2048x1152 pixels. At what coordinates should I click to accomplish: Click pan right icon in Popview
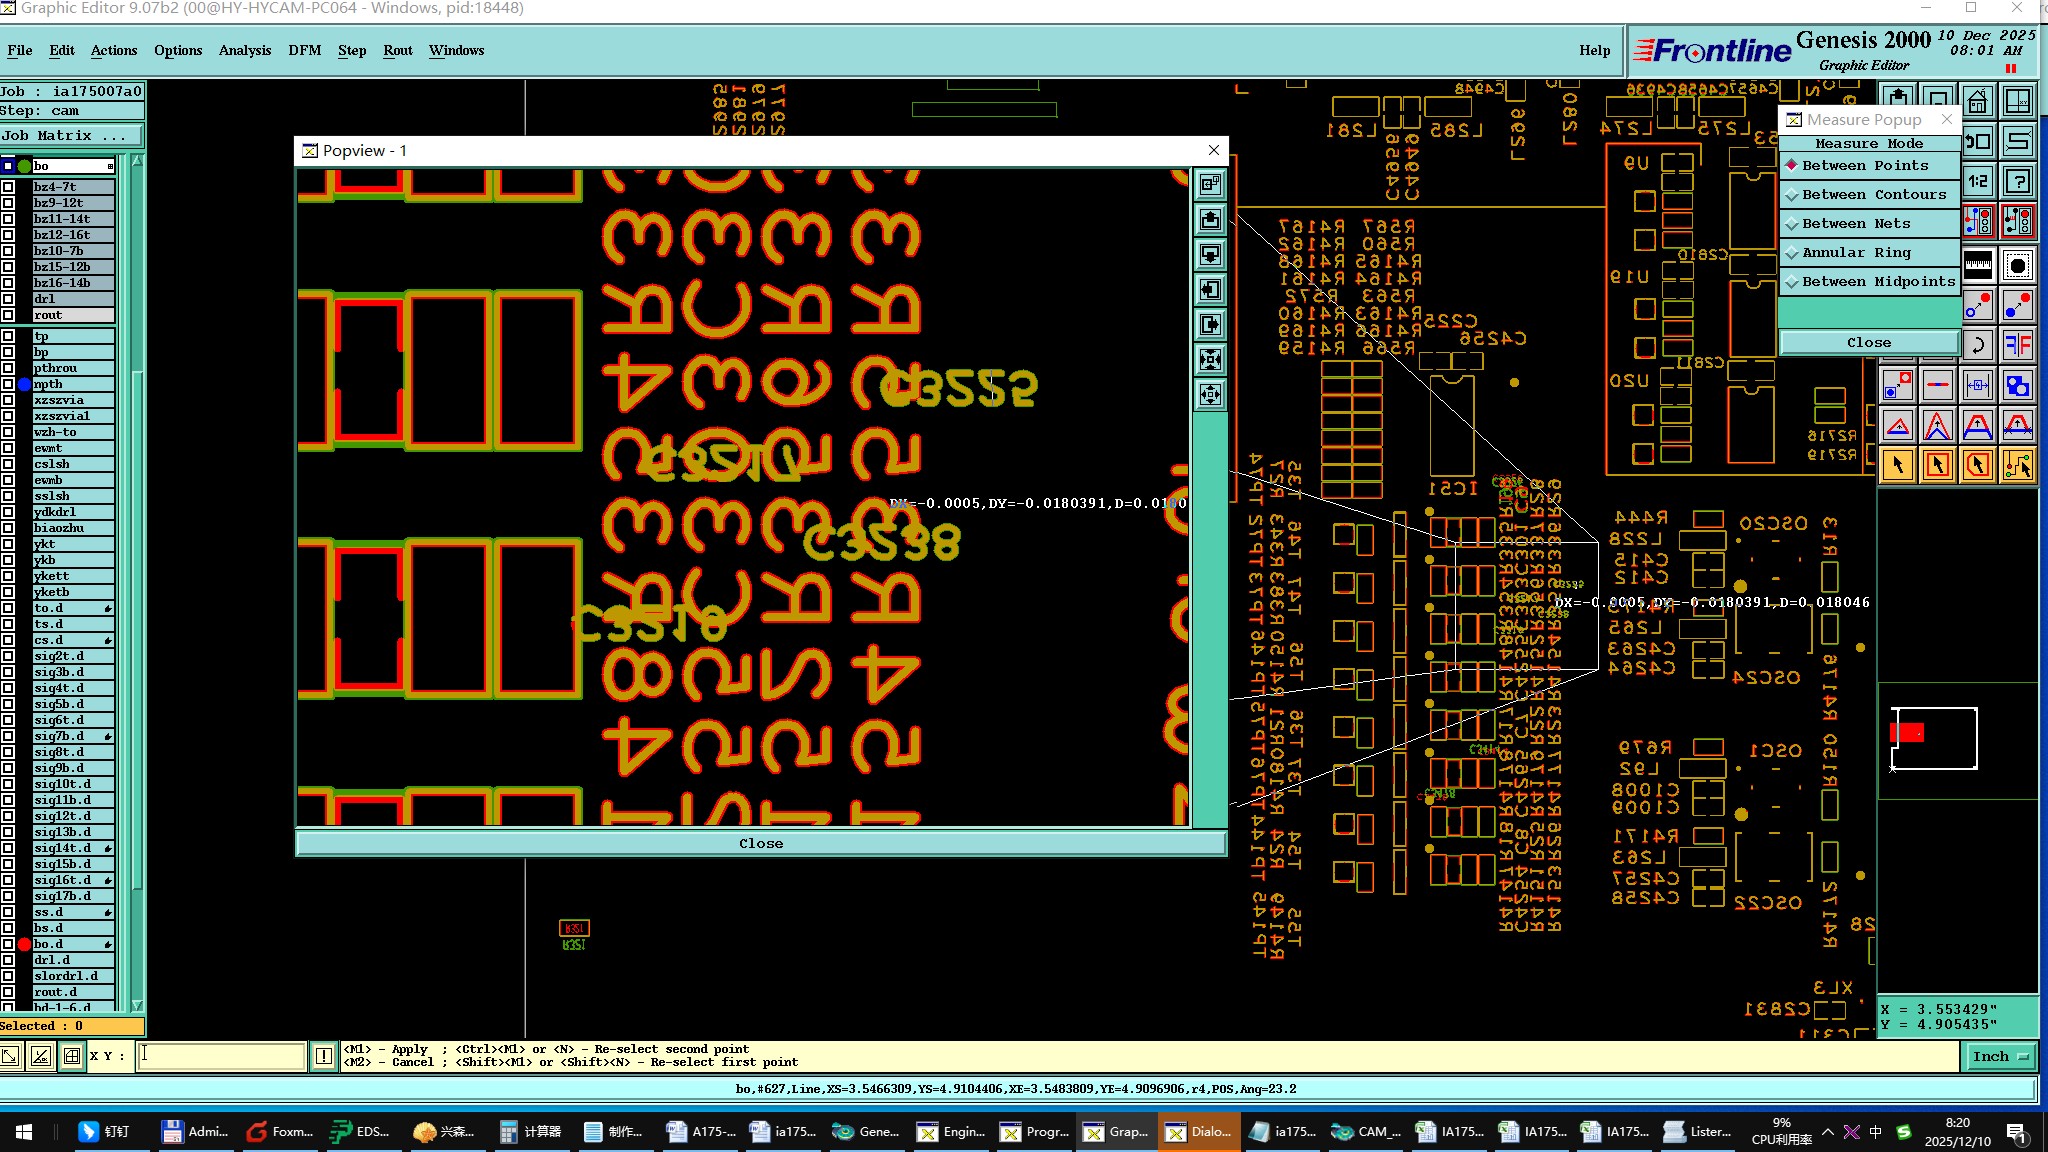1210,325
